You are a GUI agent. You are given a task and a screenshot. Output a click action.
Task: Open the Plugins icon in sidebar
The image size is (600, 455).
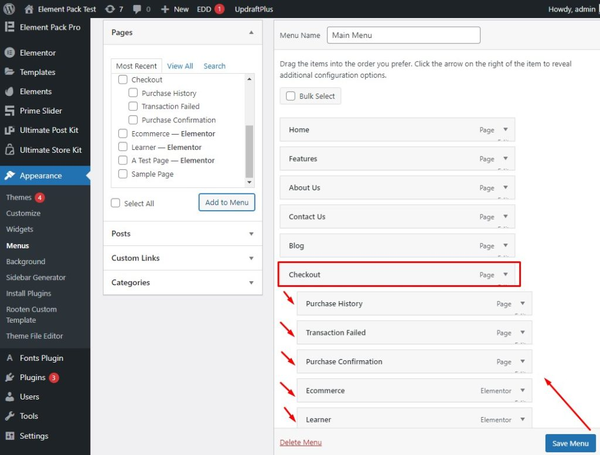pos(10,378)
